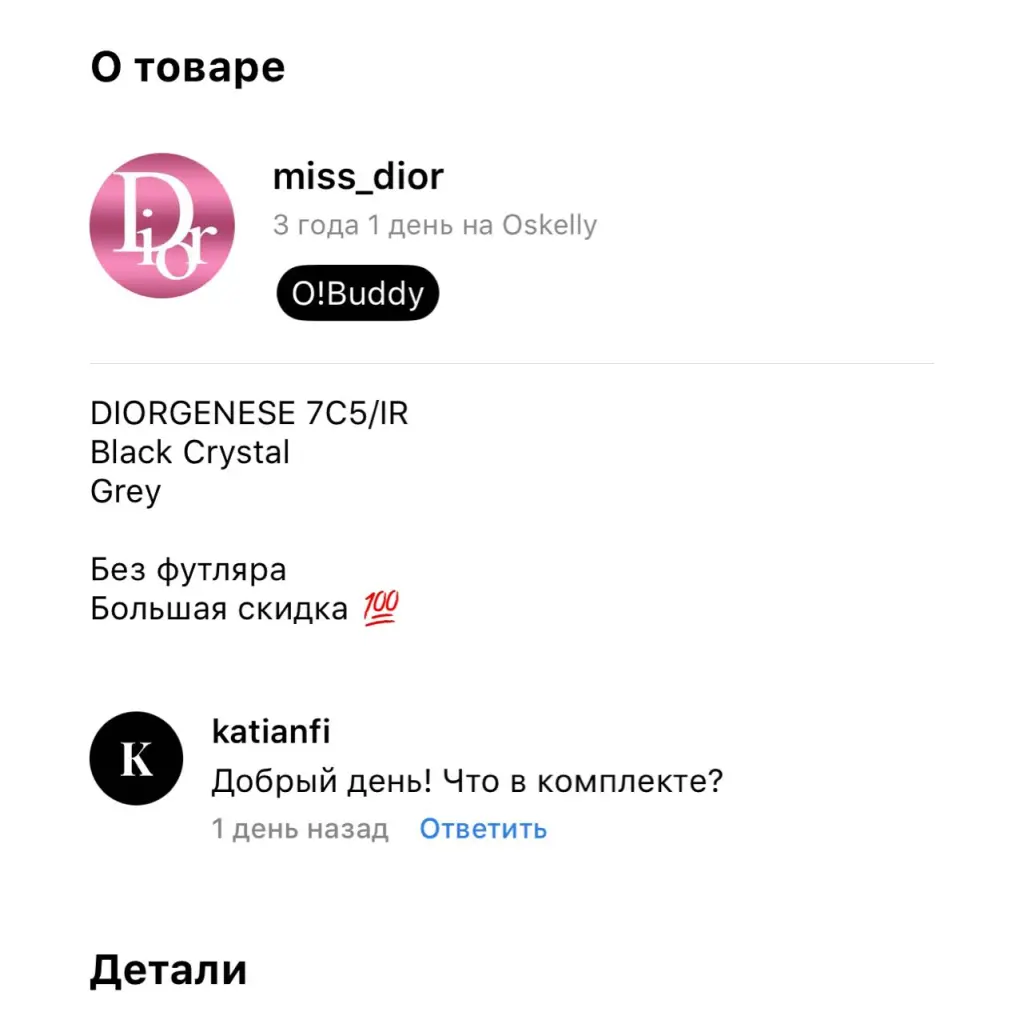Click the '1 день назад' comment timestamp
Screen dimensions: 1024x1024
(300, 829)
